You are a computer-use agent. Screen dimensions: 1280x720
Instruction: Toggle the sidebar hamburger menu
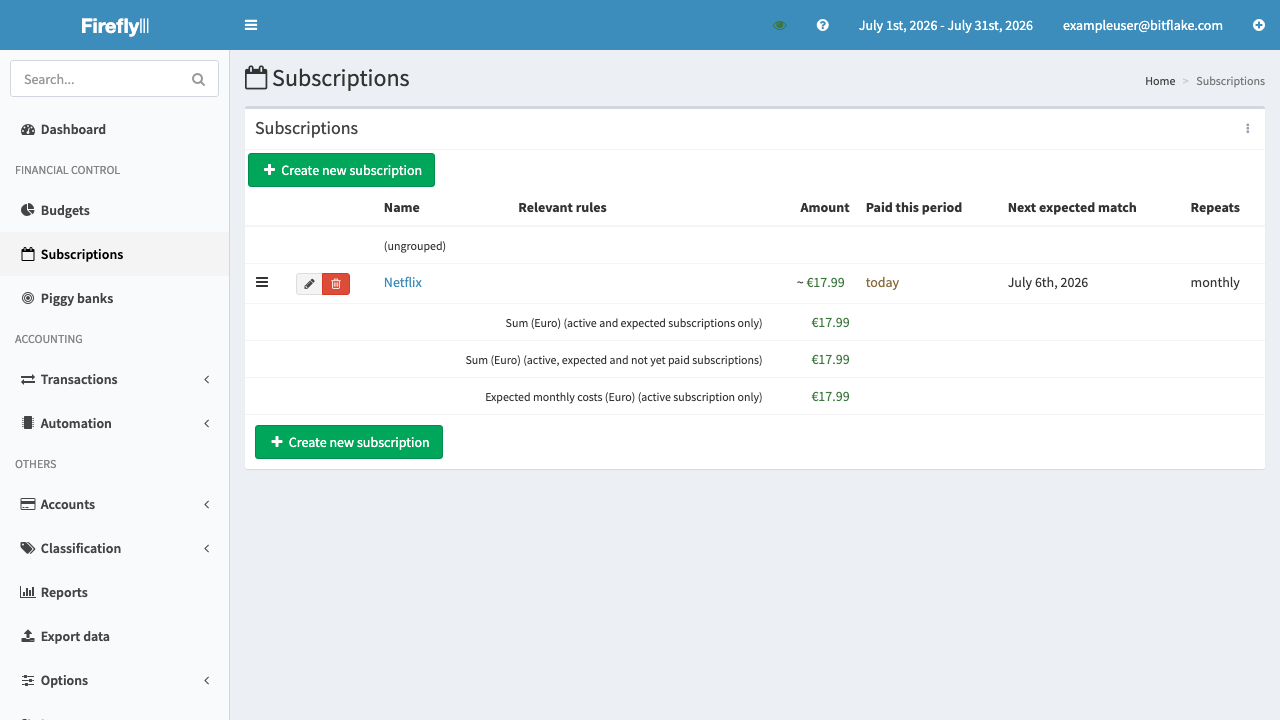(x=251, y=25)
